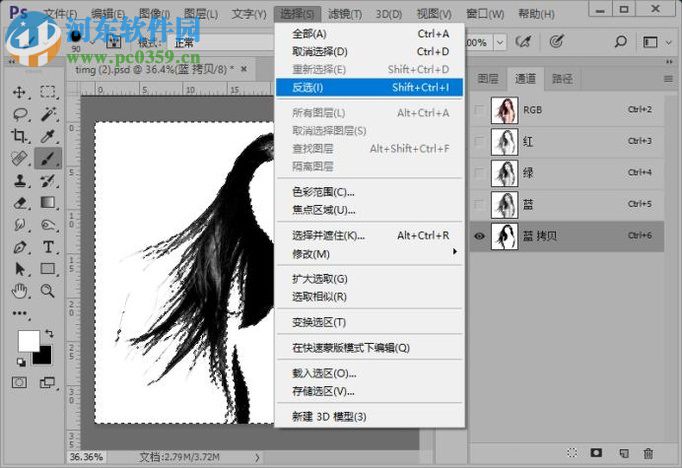Swap foreground and background colors
Screen dimensions: 682x468
click(49, 334)
